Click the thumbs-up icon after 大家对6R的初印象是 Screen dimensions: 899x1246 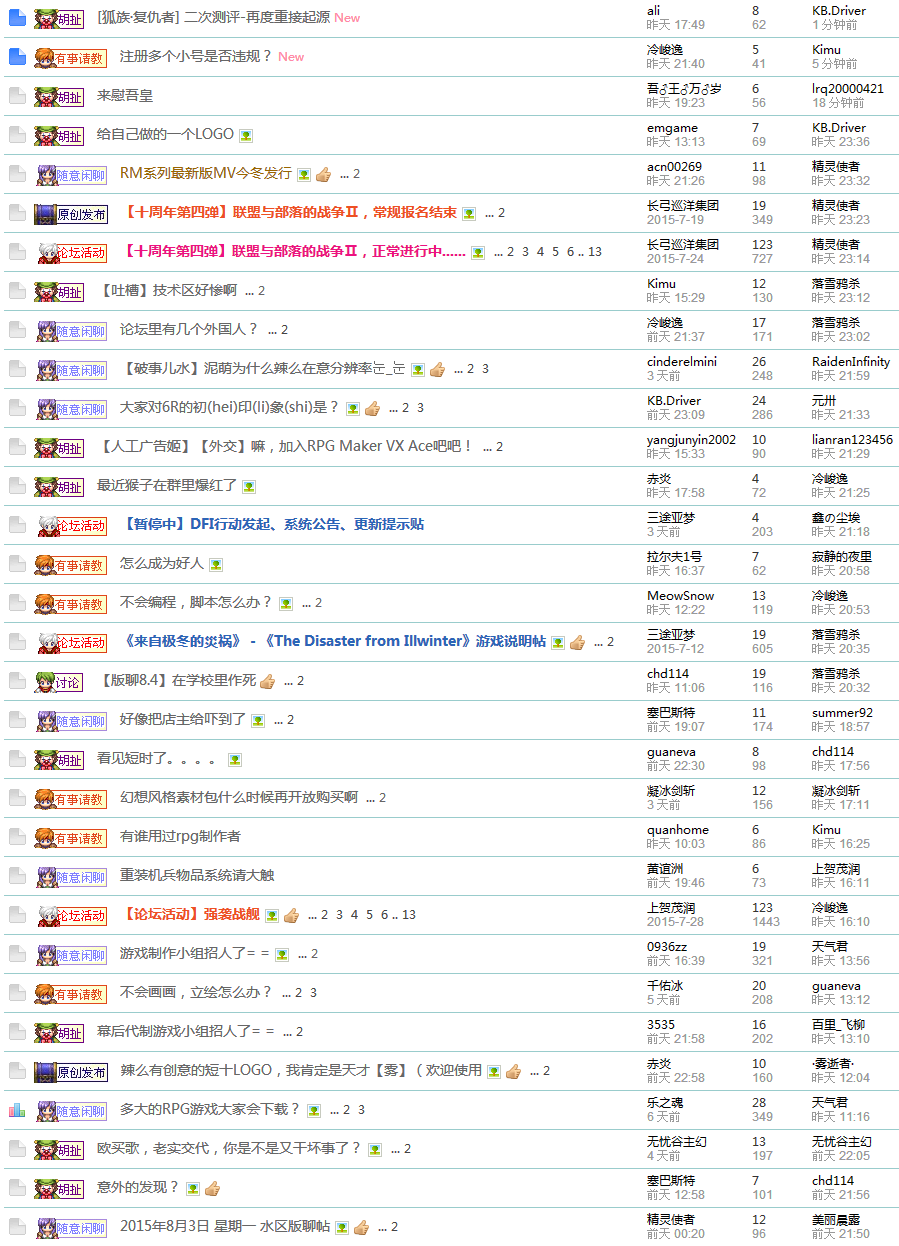tap(372, 408)
